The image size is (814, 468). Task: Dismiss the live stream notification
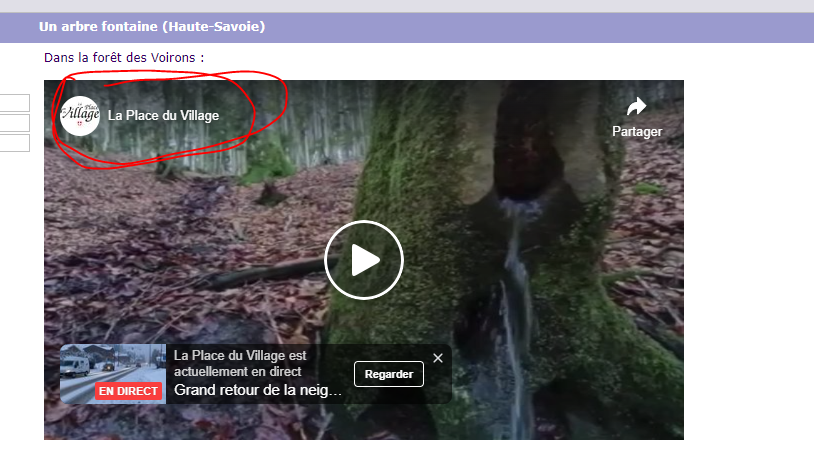click(x=438, y=358)
